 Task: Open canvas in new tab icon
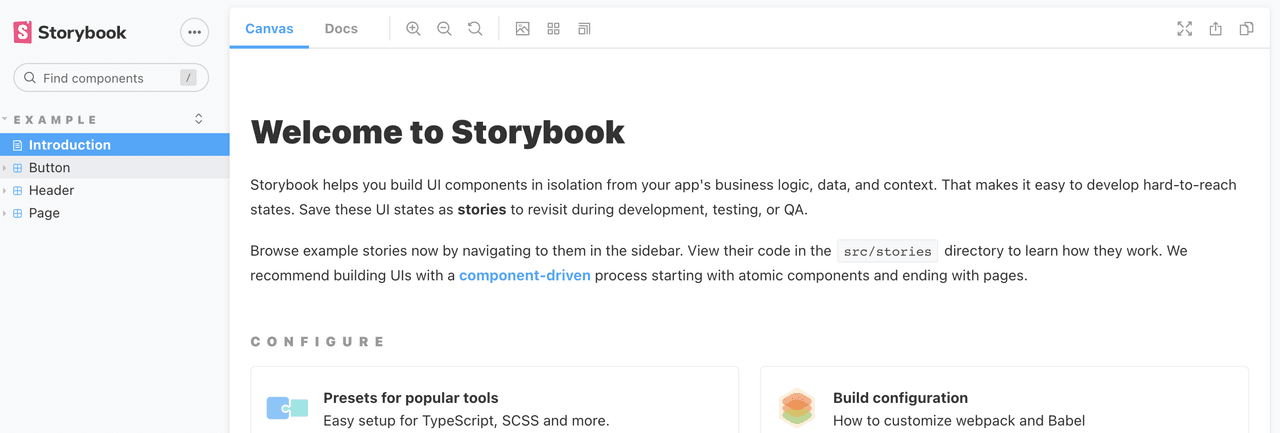[1215, 29]
